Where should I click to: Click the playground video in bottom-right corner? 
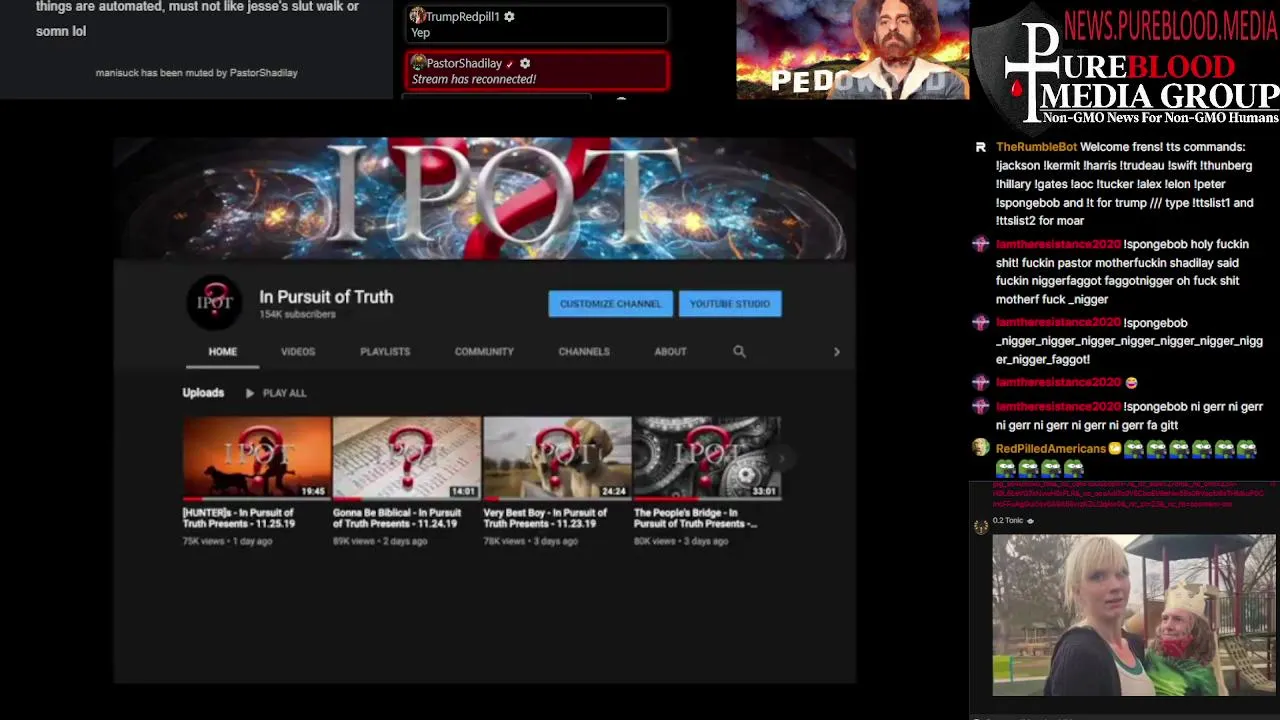click(x=1134, y=615)
